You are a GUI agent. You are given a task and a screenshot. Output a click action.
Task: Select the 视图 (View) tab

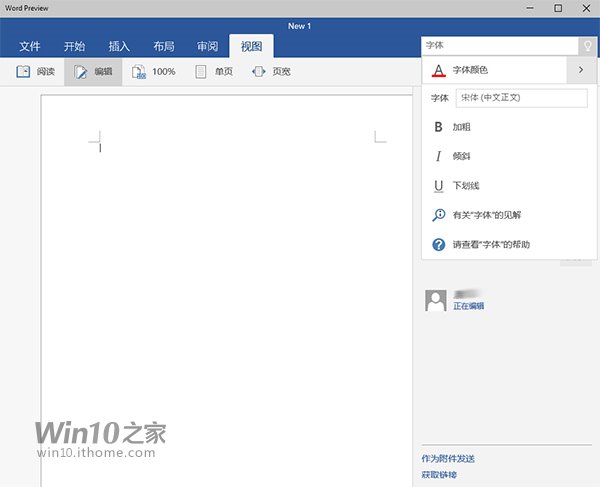[251, 46]
